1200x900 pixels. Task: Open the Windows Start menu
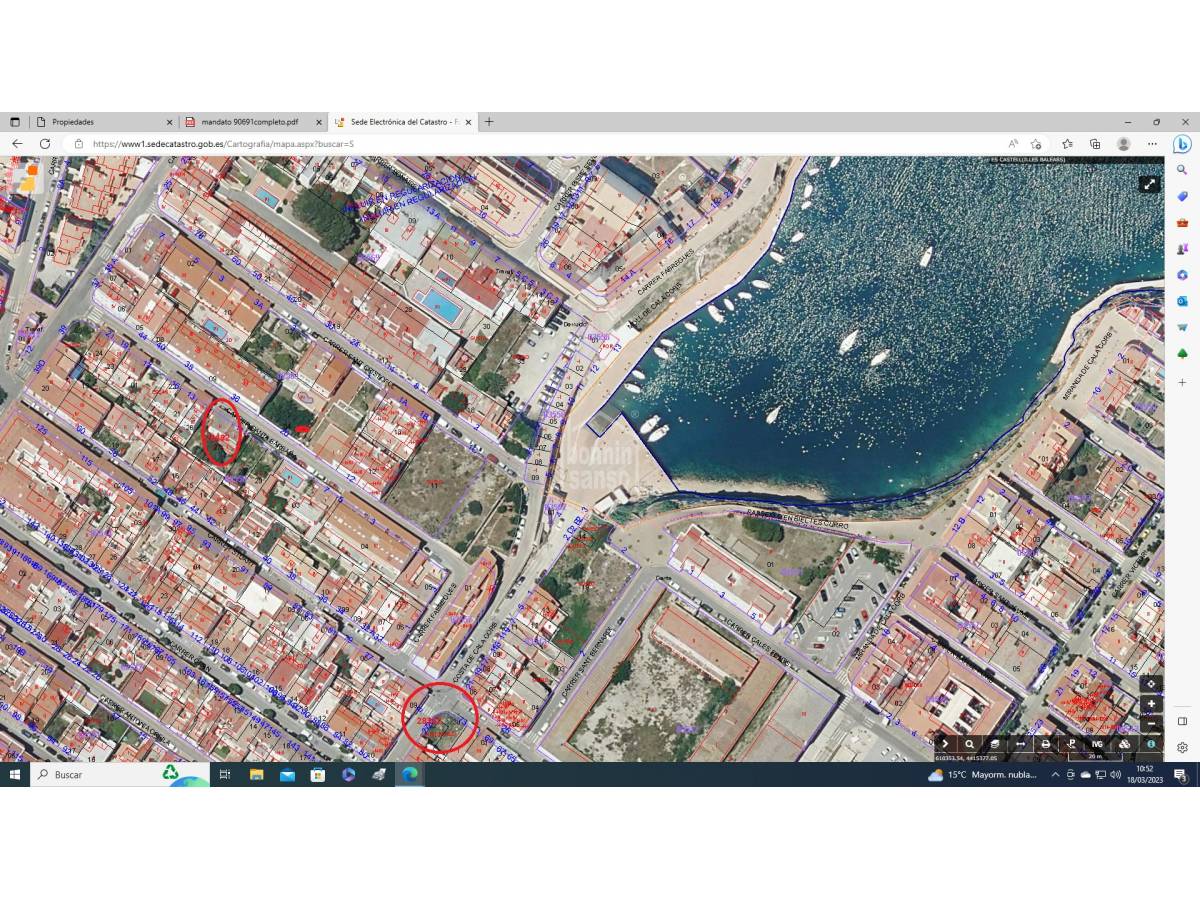(x=15, y=775)
